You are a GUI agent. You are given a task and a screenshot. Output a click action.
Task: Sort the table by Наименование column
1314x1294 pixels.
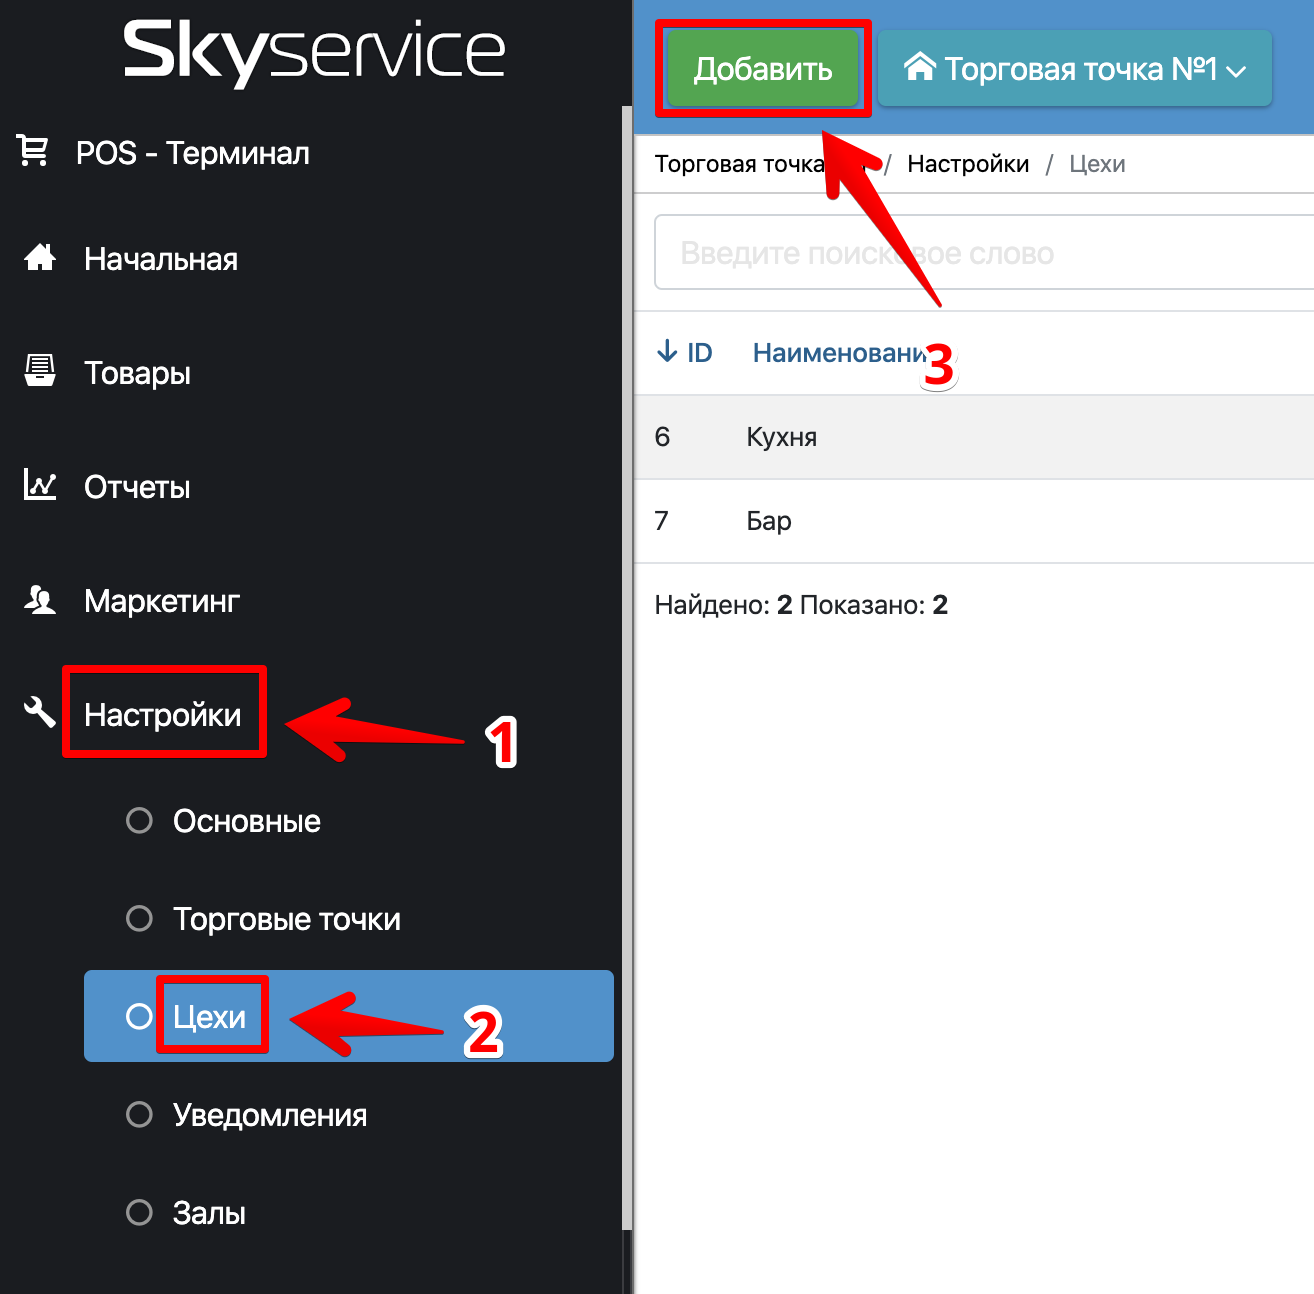(x=838, y=353)
